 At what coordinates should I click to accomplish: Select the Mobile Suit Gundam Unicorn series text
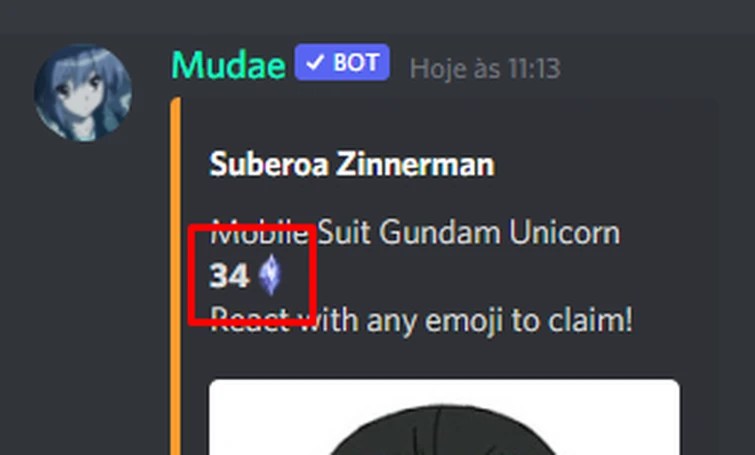pos(415,233)
